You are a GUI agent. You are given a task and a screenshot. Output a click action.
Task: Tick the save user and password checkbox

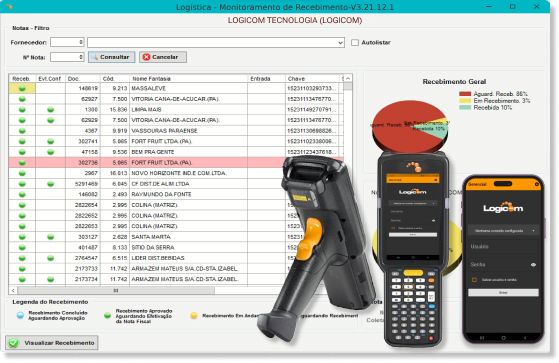tap(475, 280)
